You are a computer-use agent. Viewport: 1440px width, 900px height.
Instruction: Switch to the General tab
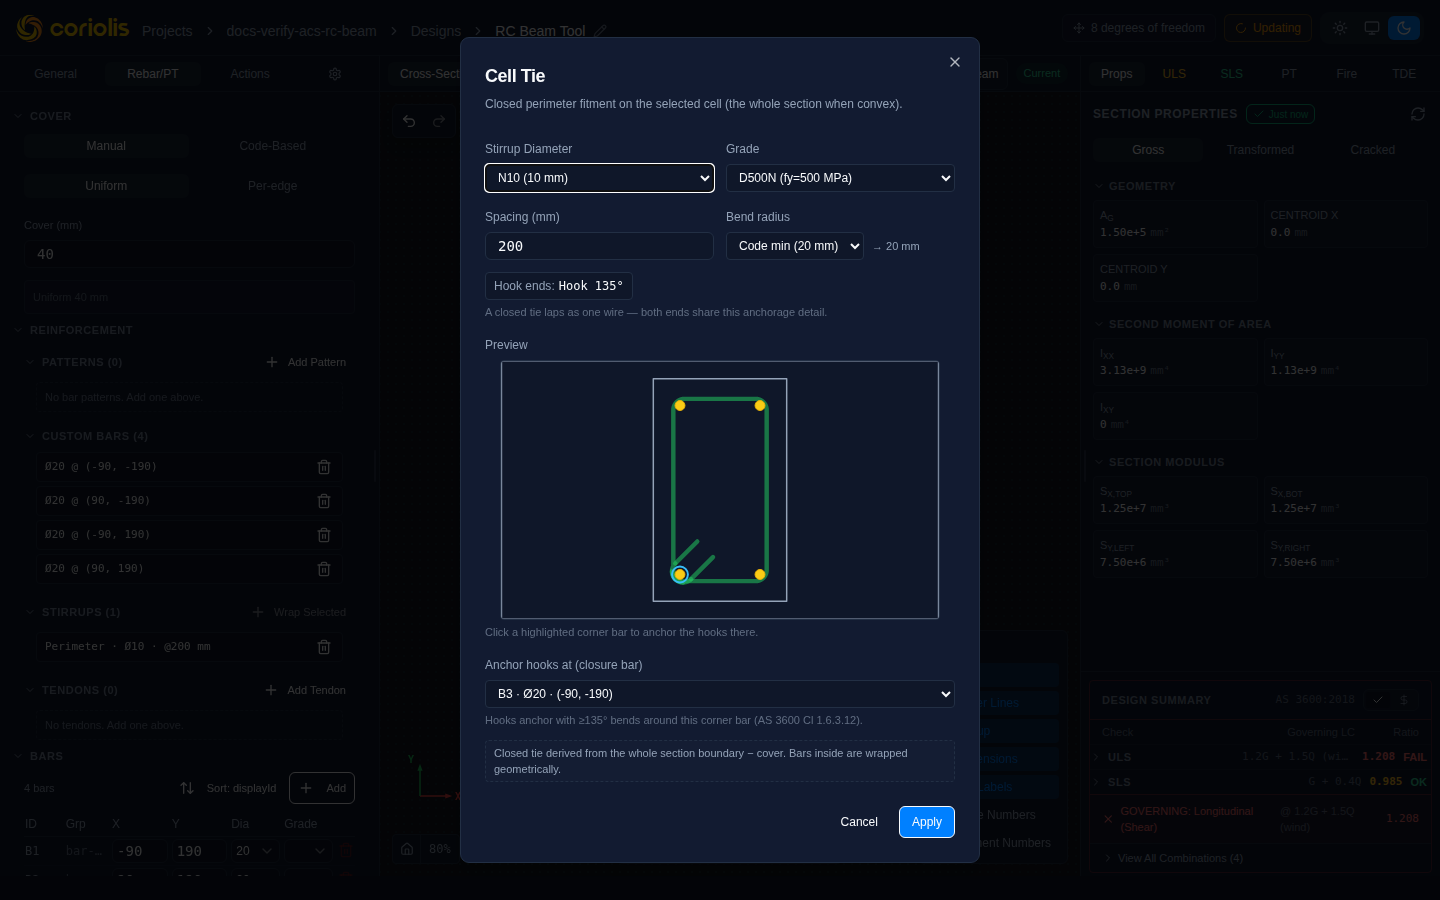[56, 74]
